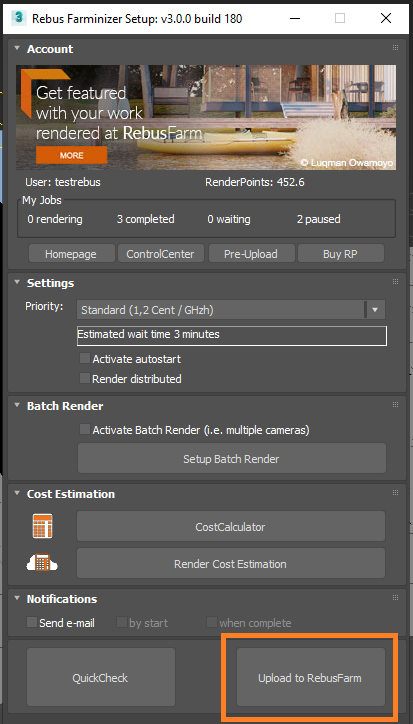Screen dimensions: 413x724
Task: Click the orange calculator icon beside CostCalculator
Action: (x=43, y=526)
